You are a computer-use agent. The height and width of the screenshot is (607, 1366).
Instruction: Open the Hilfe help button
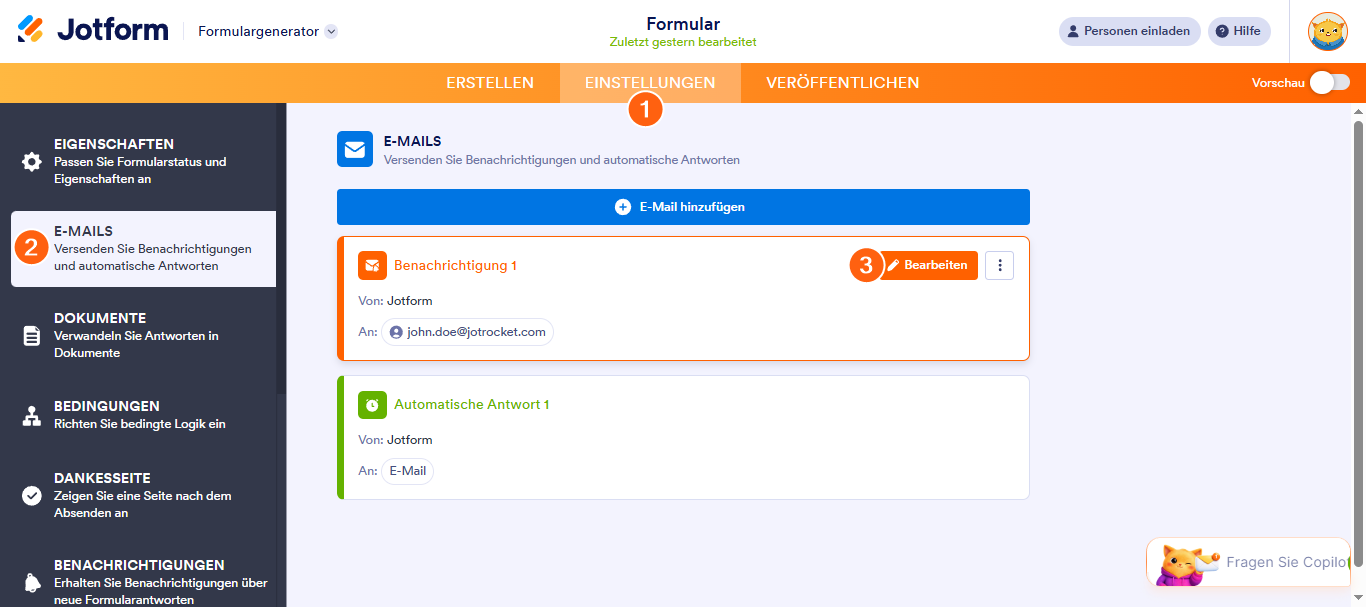click(1239, 31)
